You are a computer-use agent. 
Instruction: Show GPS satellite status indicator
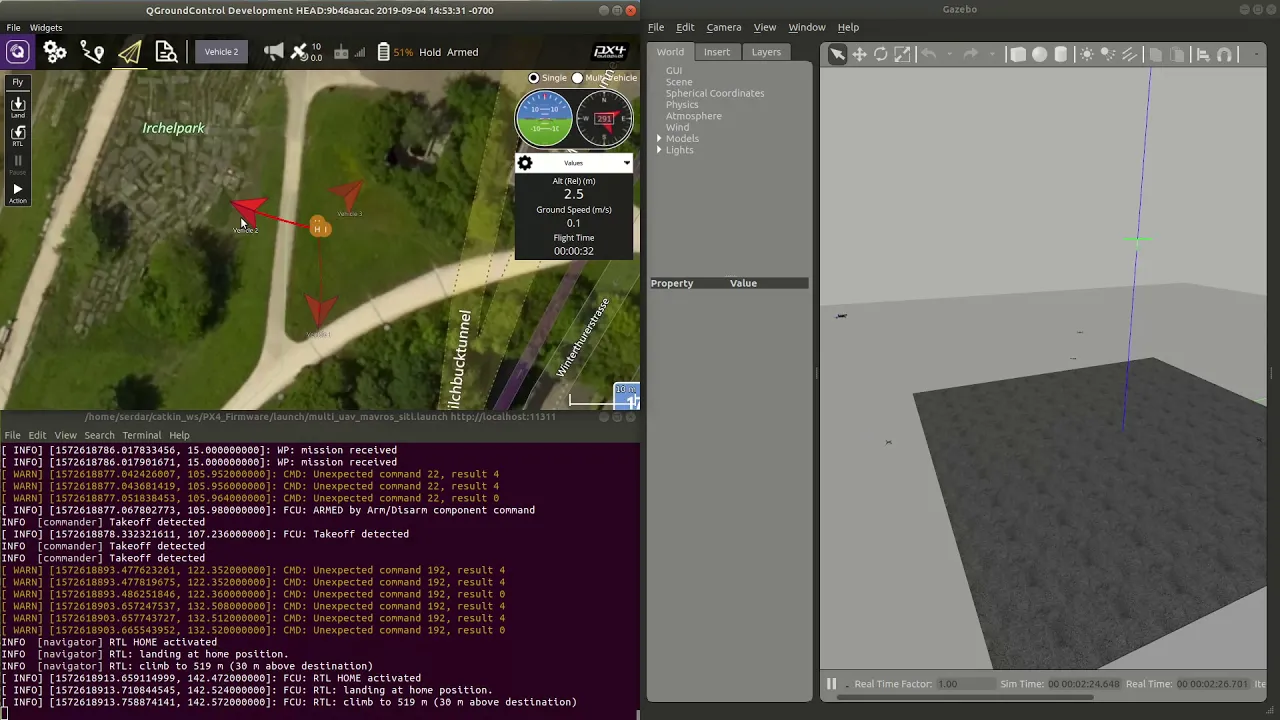click(306, 52)
